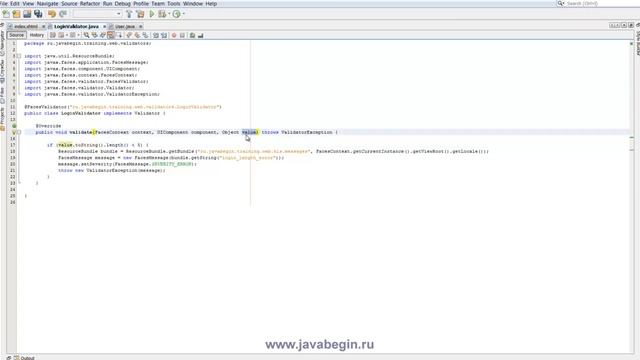Open the Files side panel tab
The image size is (640, 360).
[2, 95]
